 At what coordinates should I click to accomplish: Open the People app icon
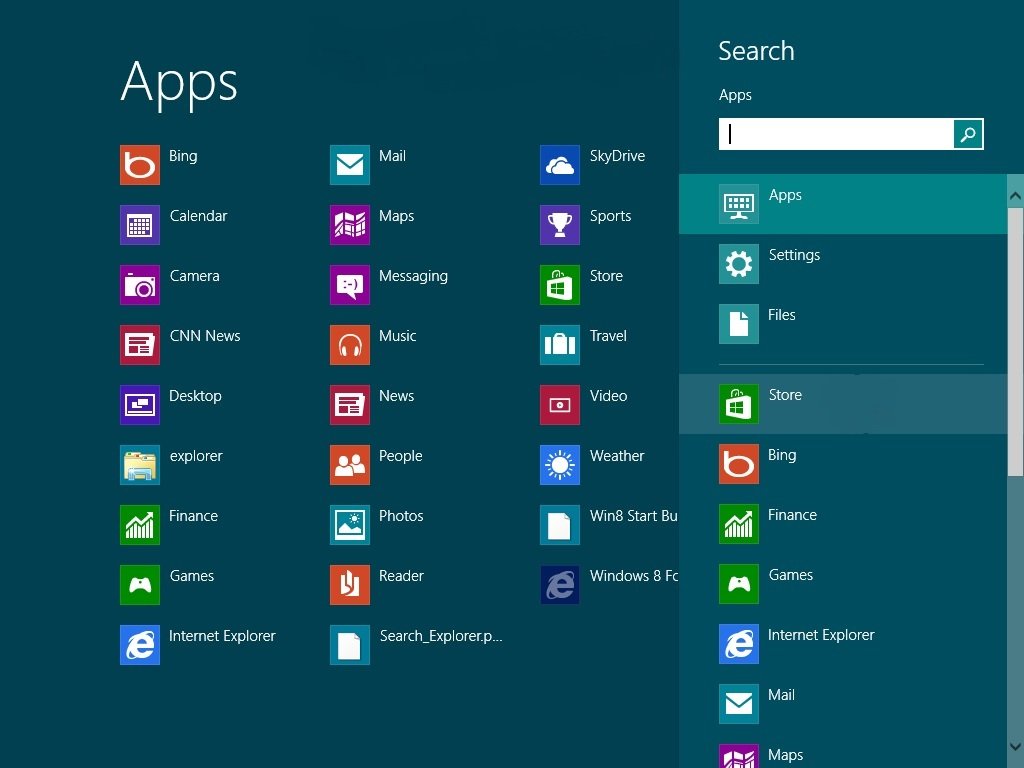pyautogui.click(x=349, y=465)
